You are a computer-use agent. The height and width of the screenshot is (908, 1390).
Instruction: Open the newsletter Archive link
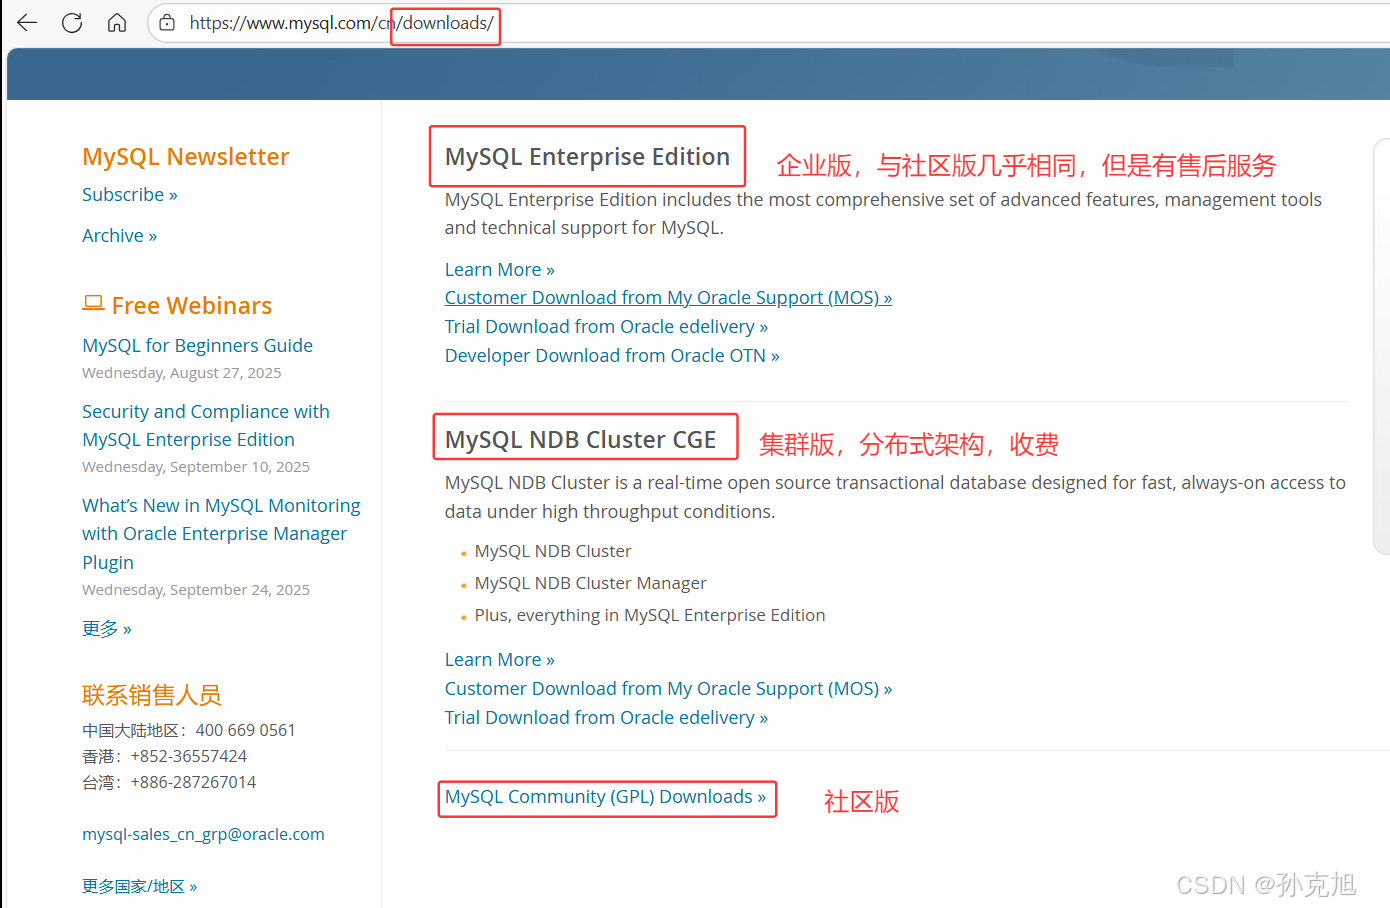[119, 236]
